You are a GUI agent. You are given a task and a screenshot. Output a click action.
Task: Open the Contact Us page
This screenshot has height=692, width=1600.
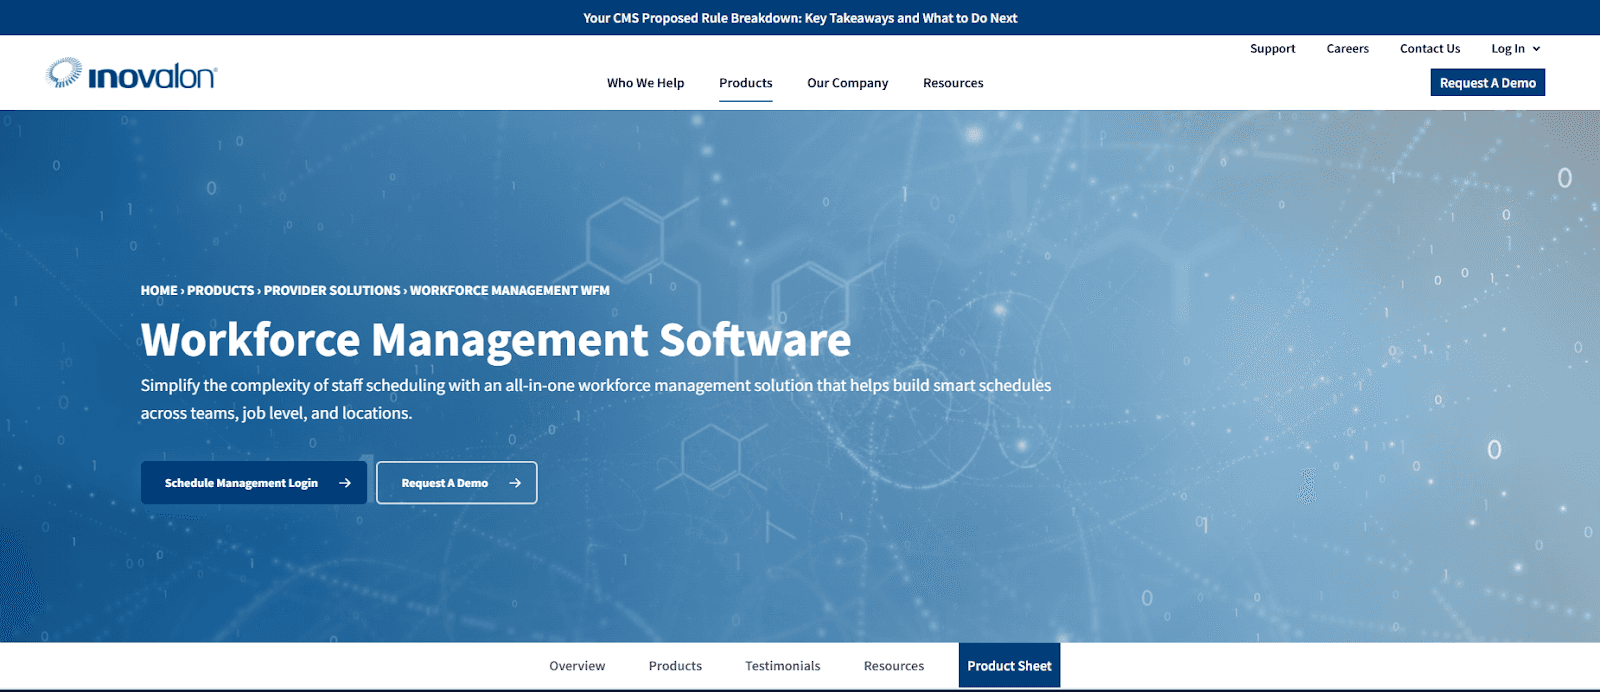coord(1430,49)
